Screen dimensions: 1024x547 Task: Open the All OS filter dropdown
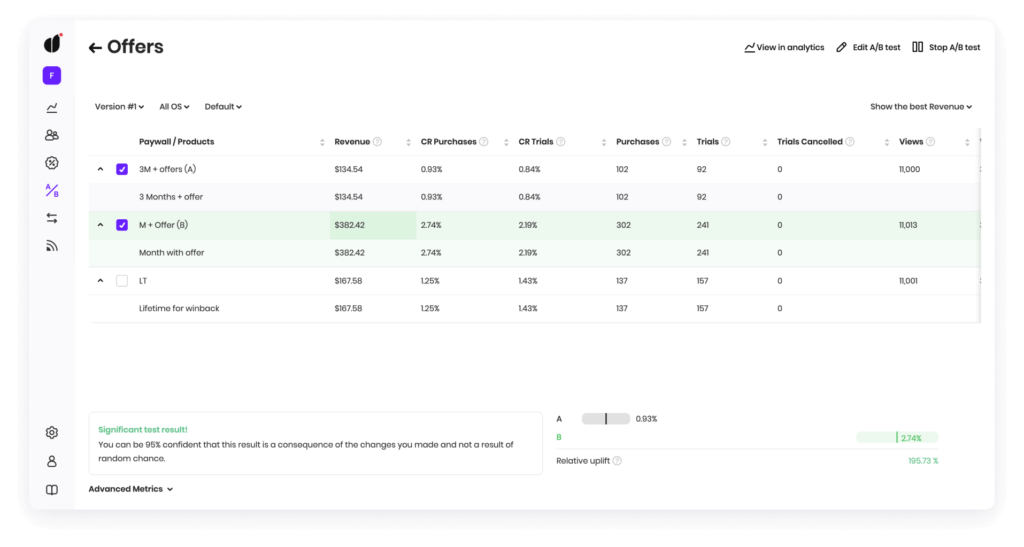coord(174,107)
